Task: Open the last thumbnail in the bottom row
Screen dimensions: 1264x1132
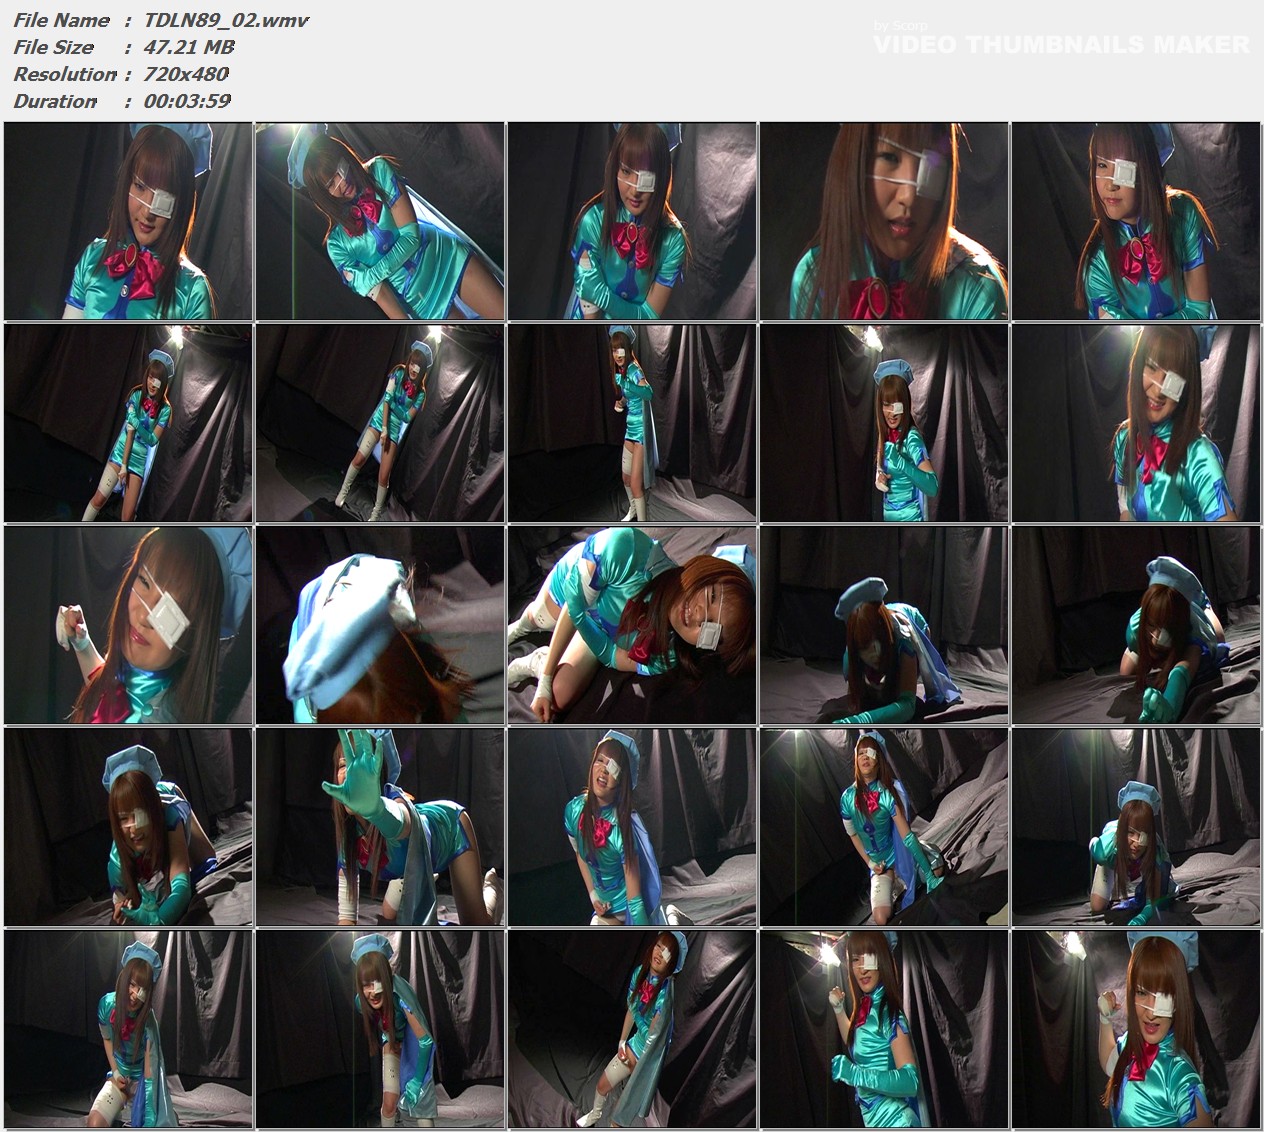Action: 1136,1029
